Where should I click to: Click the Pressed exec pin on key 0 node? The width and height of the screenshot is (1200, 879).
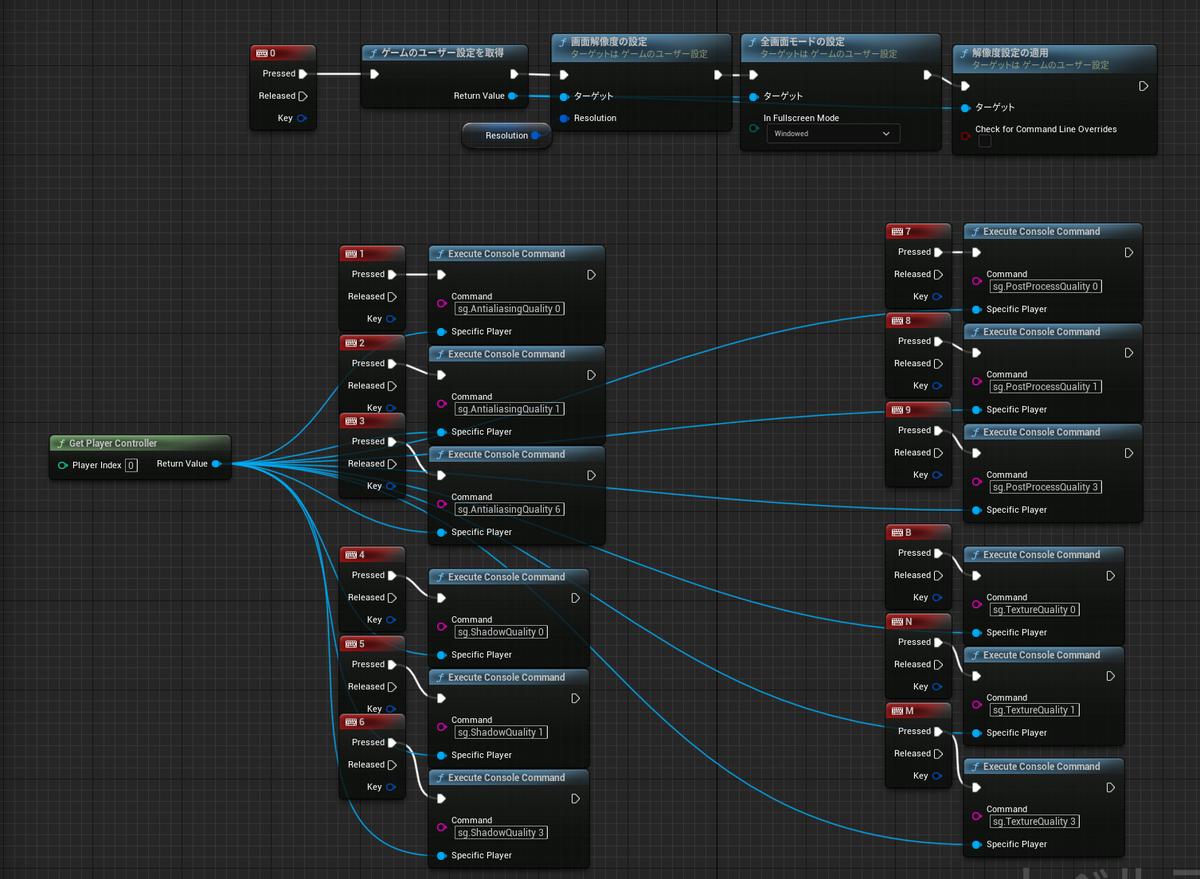303,73
